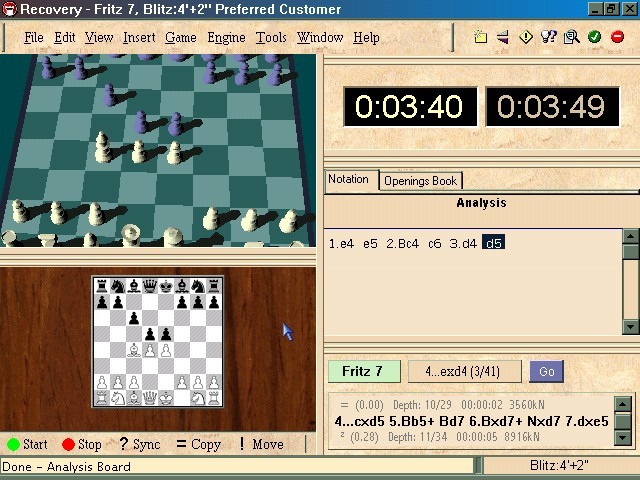Click the Analysis heading in notation pane
The height and width of the screenshot is (480, 640).
point(481,203)
